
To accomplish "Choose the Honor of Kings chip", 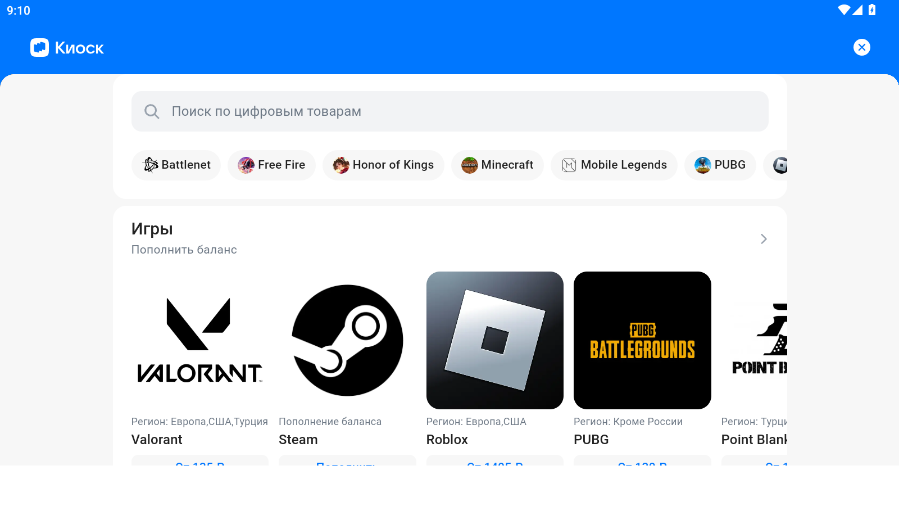I will (x=383, y=165).
